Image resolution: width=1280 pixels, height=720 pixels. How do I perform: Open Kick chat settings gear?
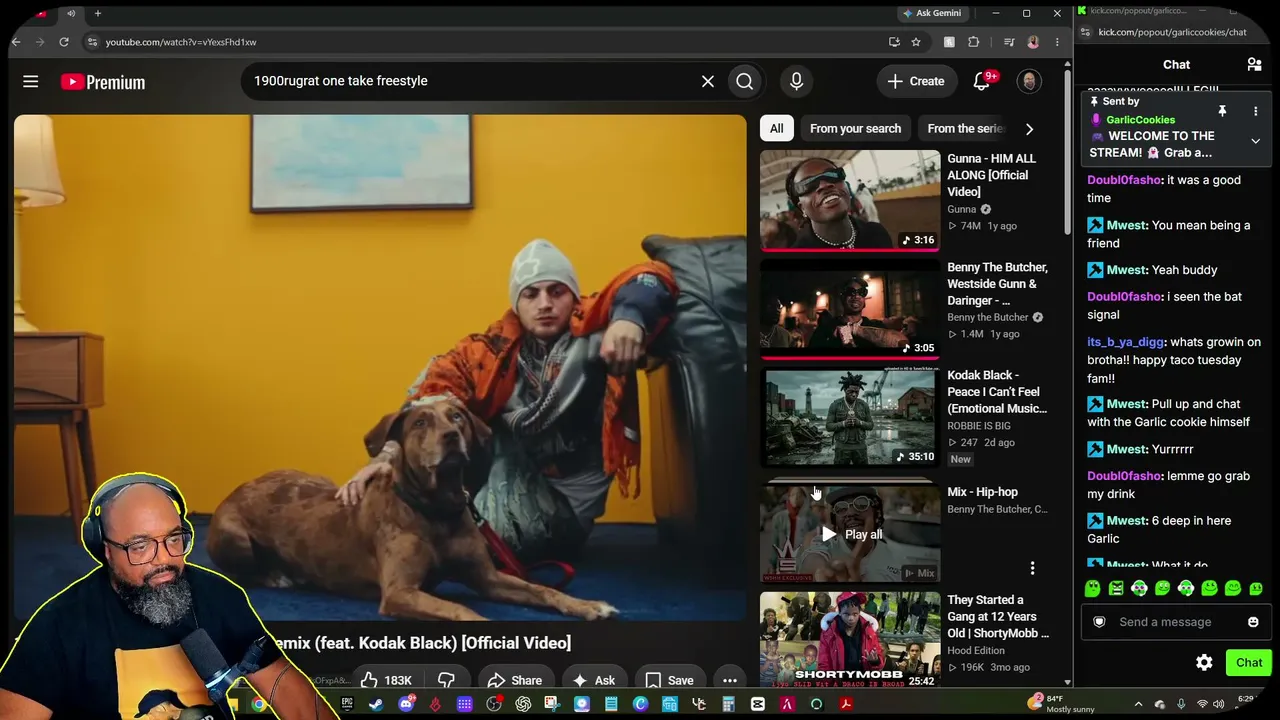tap(1204, 662)
